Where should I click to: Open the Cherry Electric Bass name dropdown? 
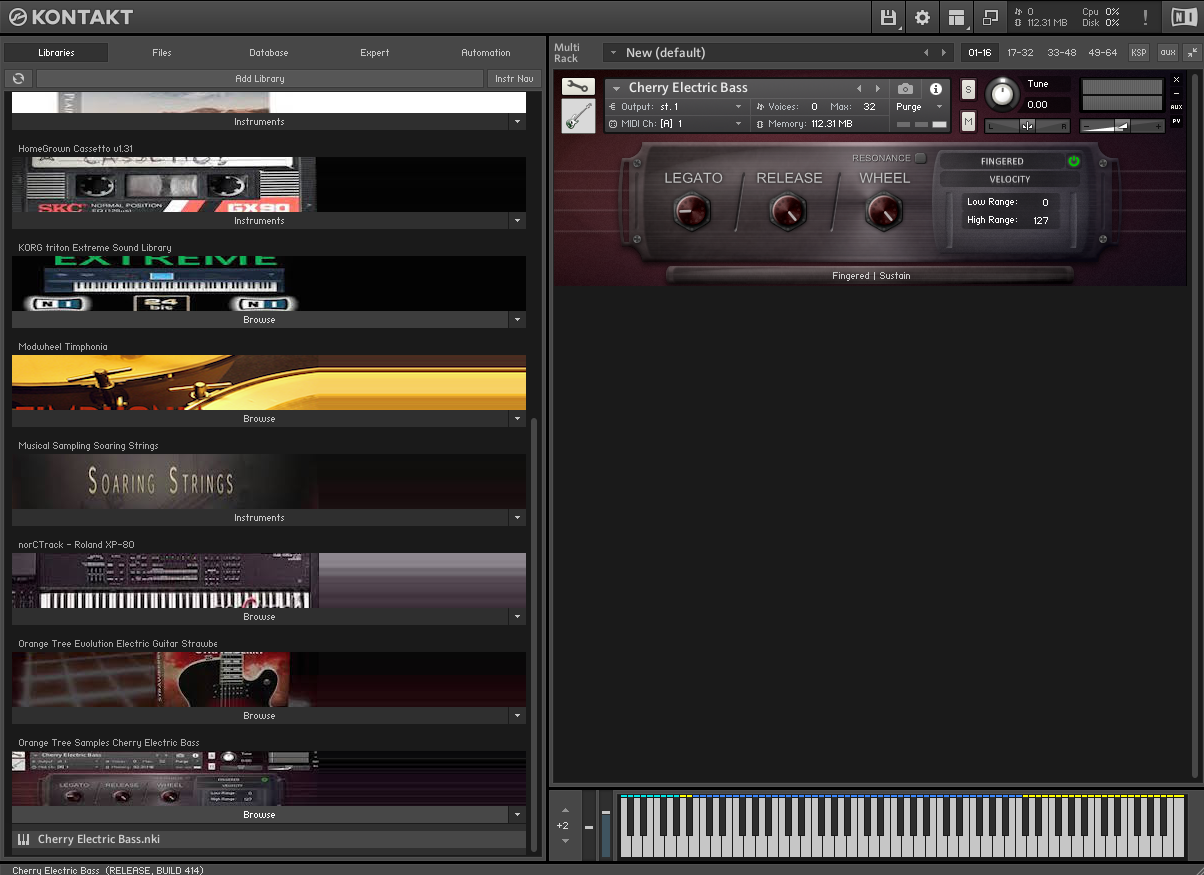(617, 89)
